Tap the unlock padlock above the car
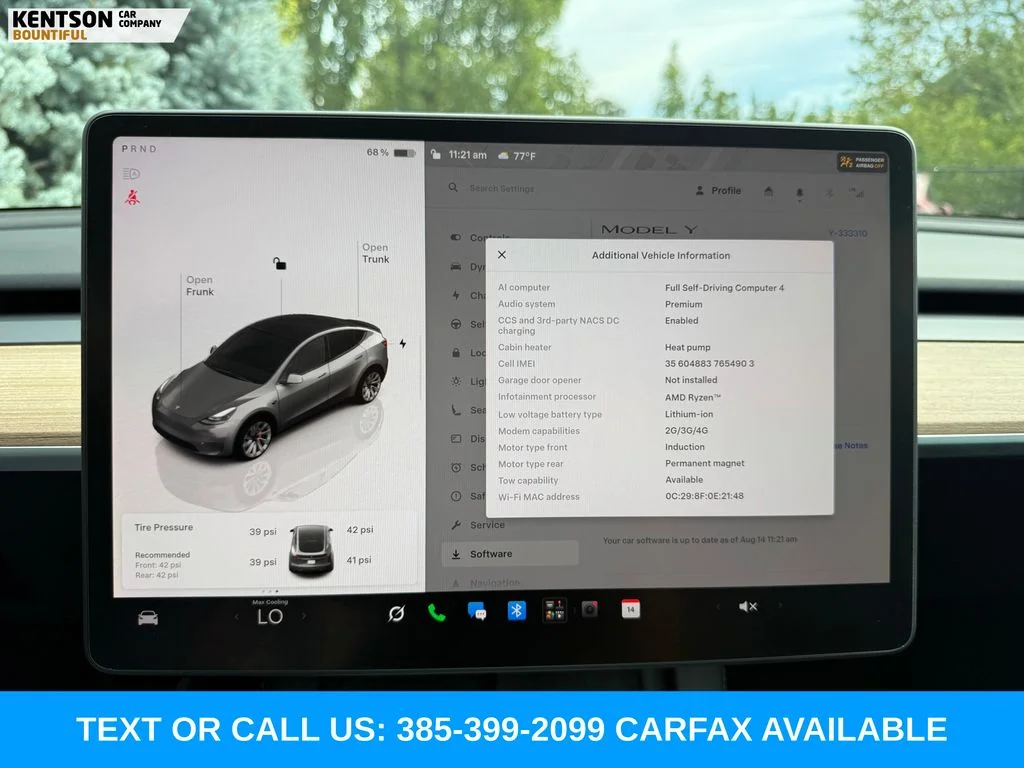 point(280,263)
